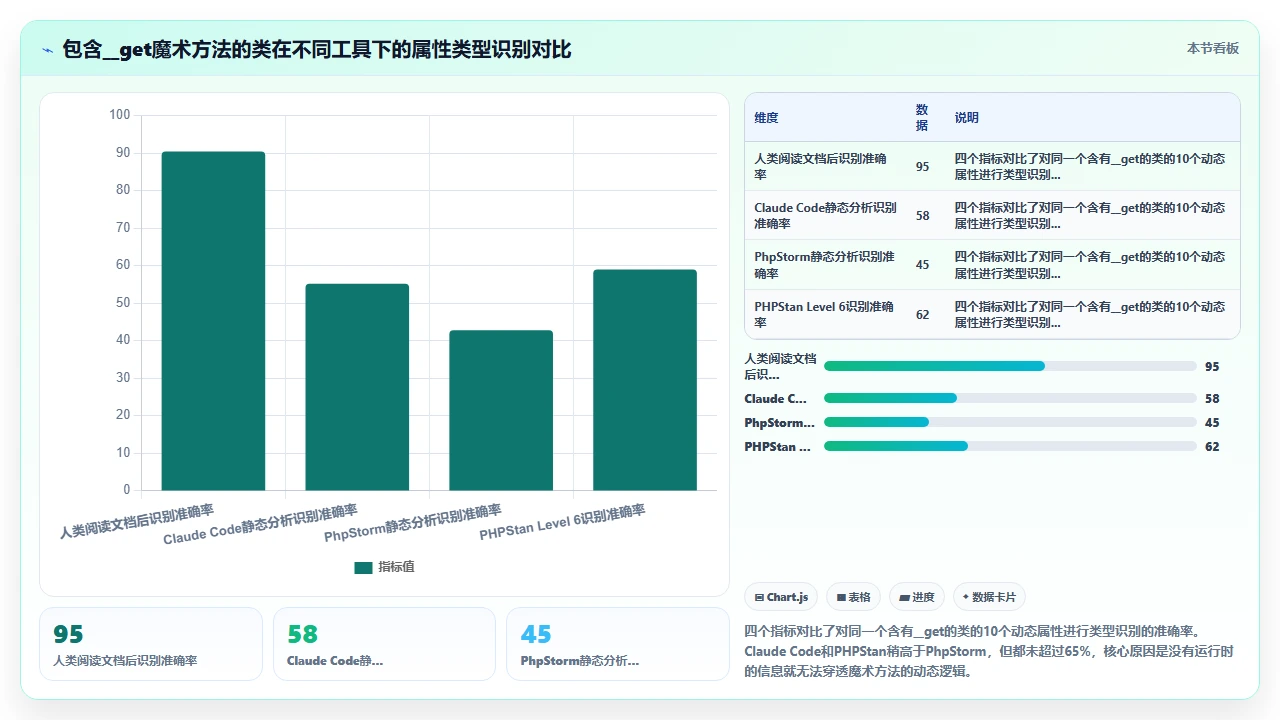
Task: Toggle the 指标值 legend swatch
Action: coord(363,567)
